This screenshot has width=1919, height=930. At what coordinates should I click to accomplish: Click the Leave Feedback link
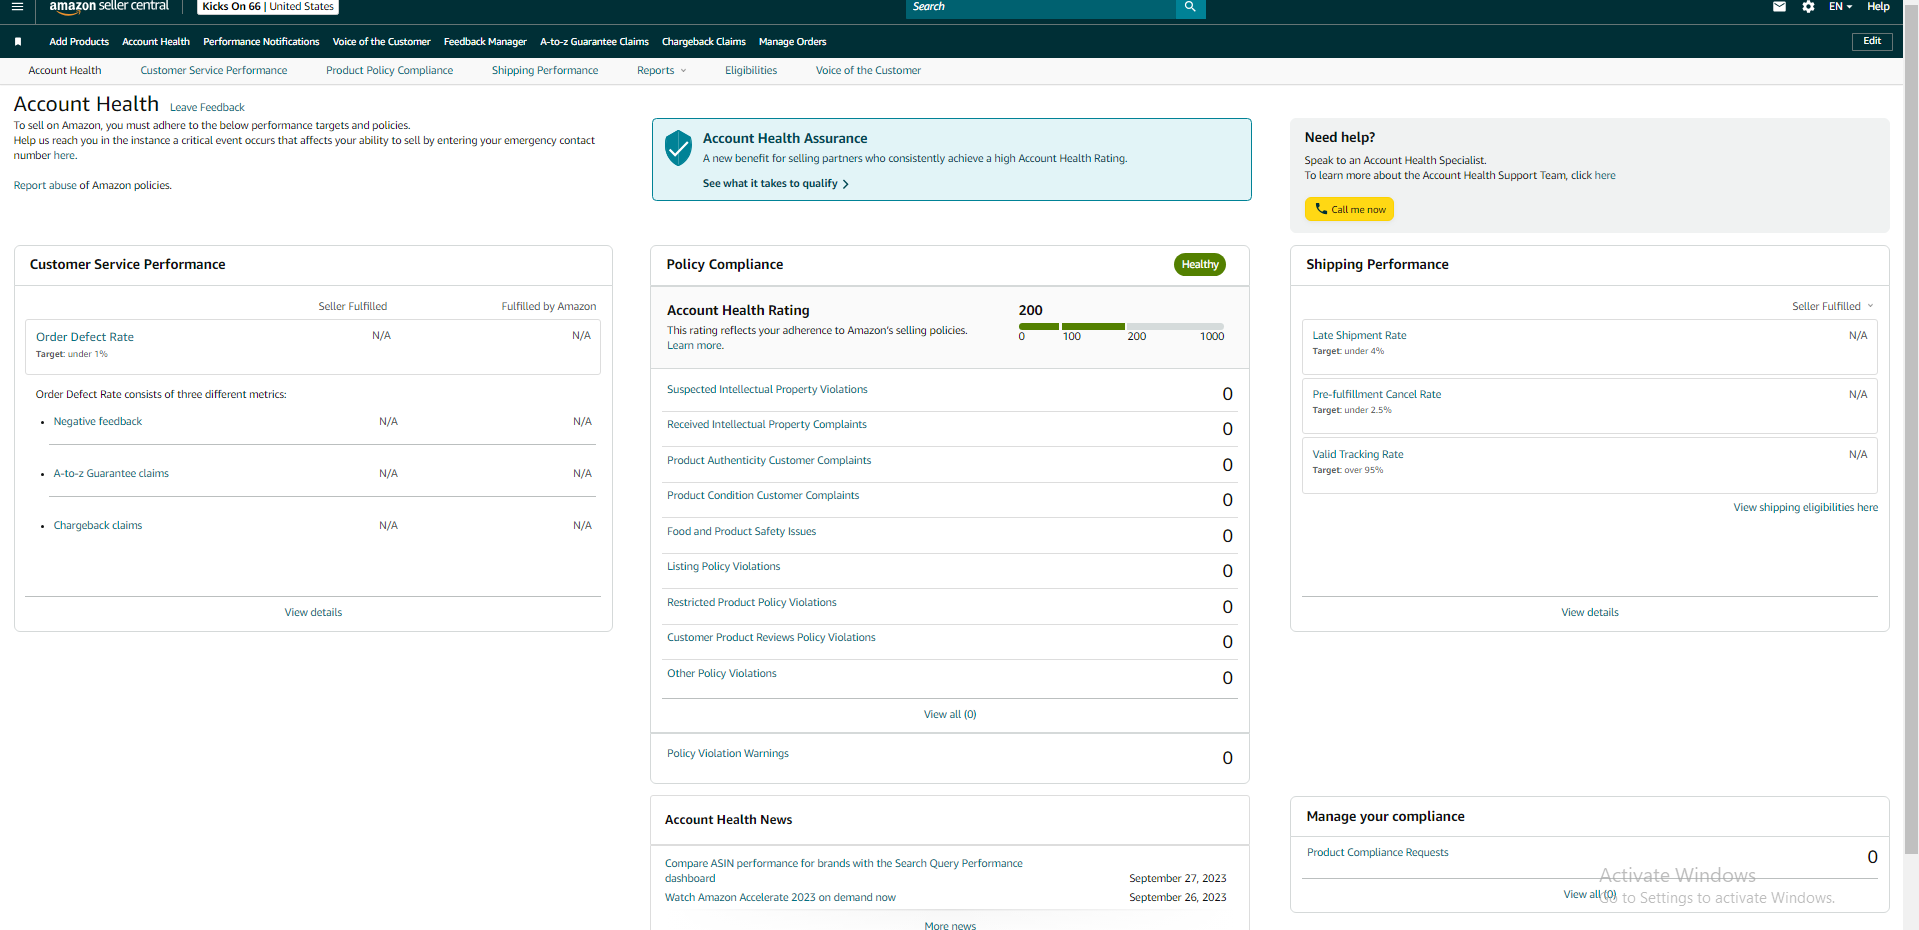207,108
